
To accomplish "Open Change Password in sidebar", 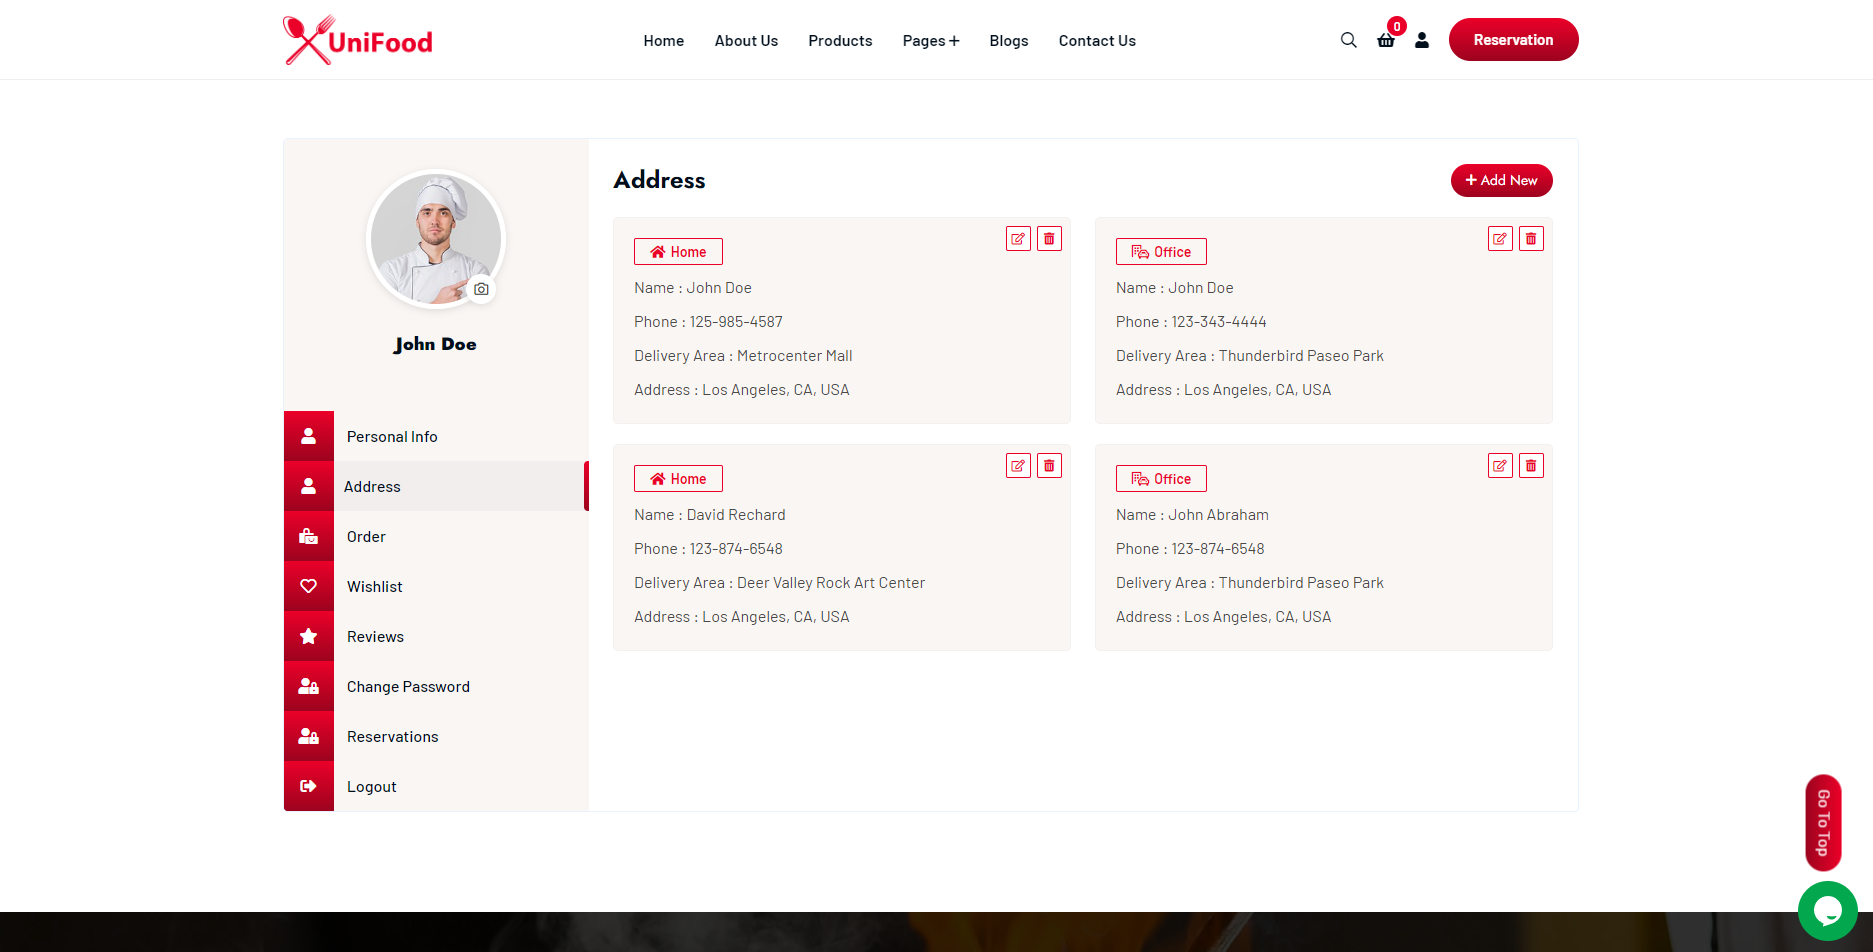I will [408, 687].
